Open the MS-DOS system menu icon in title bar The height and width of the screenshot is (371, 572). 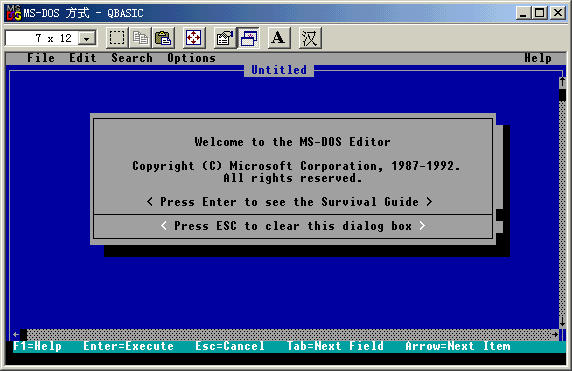click(x=13, y=13)
